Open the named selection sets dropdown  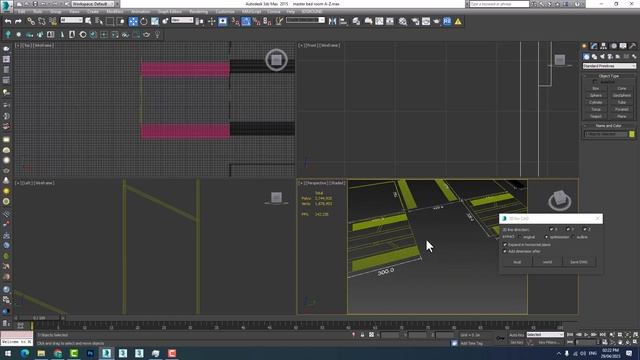305,20
